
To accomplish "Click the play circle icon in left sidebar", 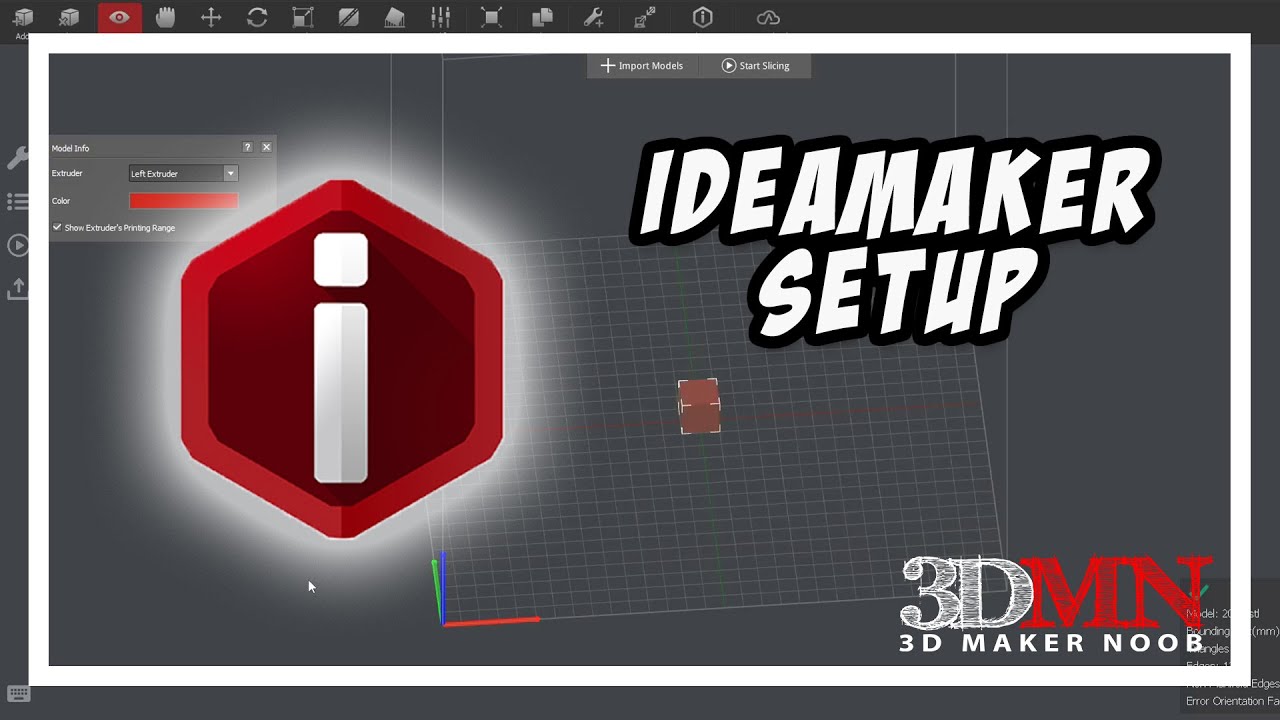I will pos(17,246).
